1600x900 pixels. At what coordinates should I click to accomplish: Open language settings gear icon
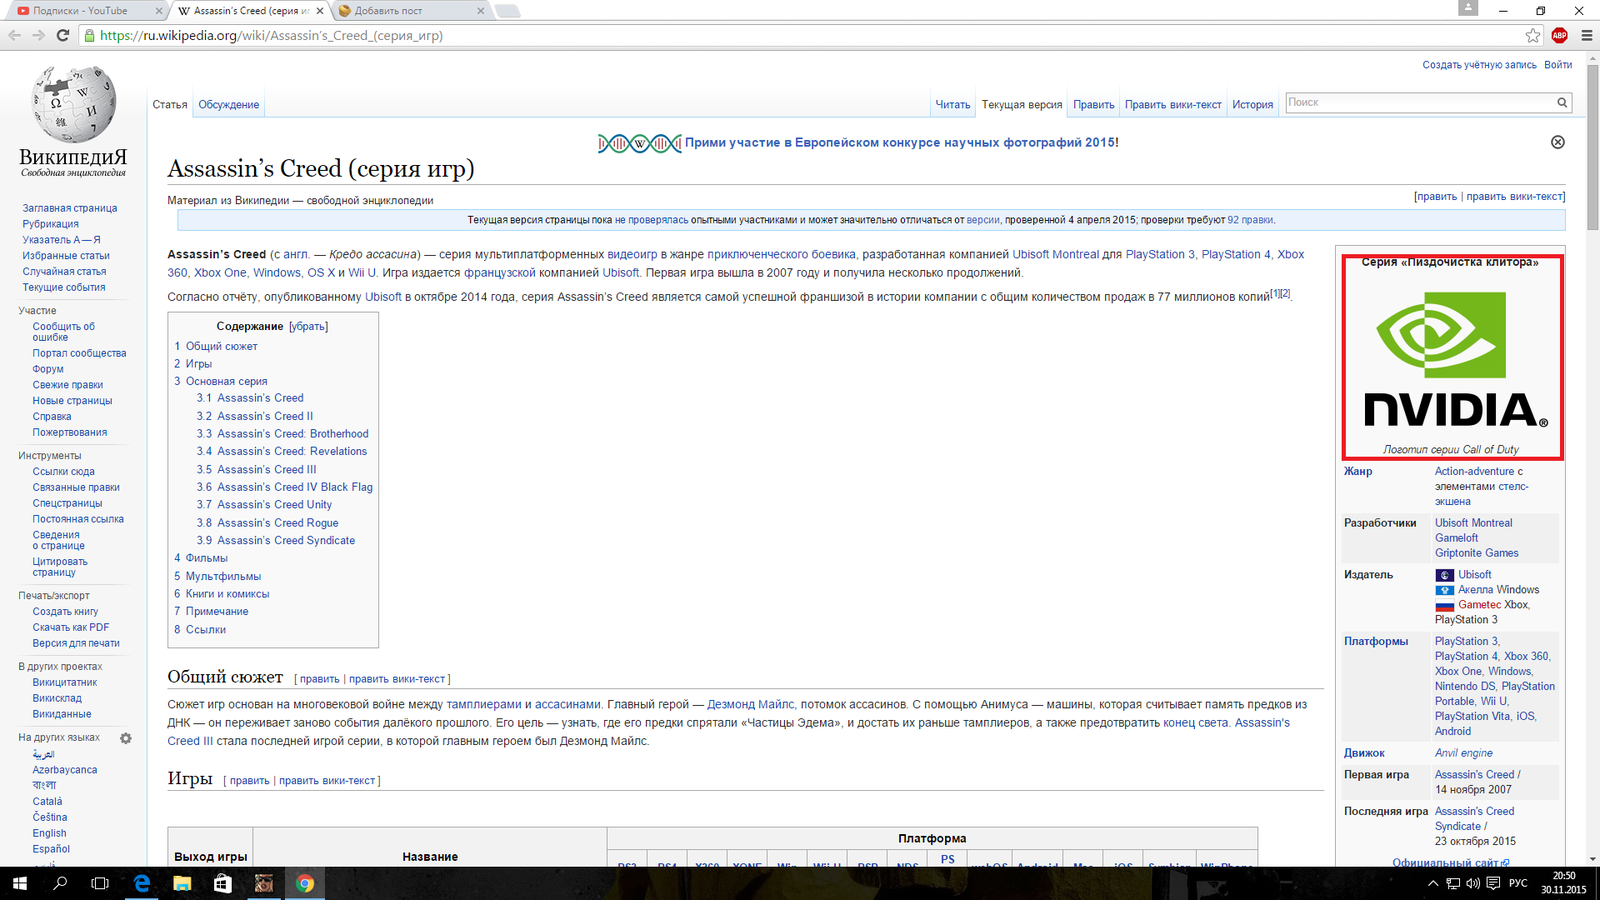(126, 738)
